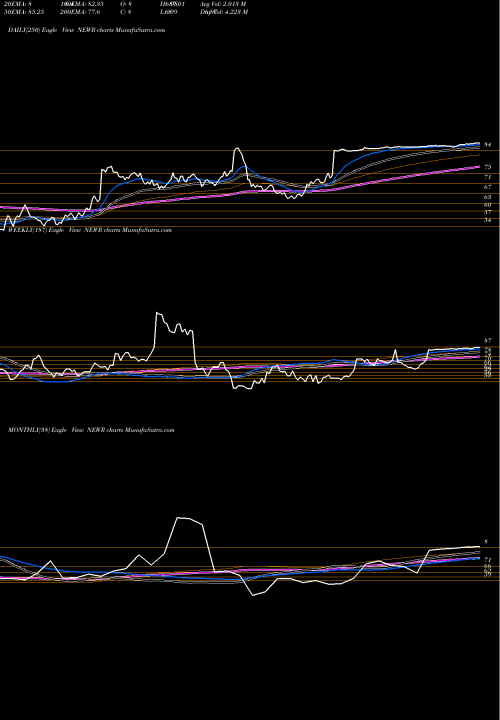Click the 200EMA: 77.6 label
This screenshot has height=720, width=500.
[x=80, y=12]
